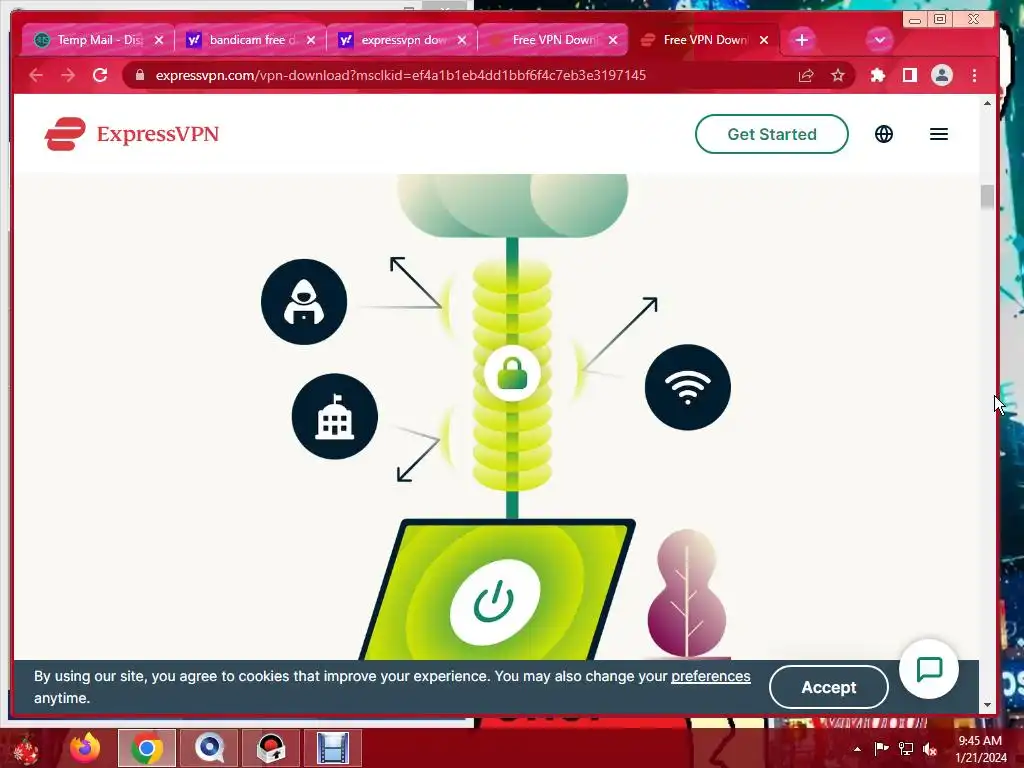Click the page scrollbar down arrow

click(987, 705)
